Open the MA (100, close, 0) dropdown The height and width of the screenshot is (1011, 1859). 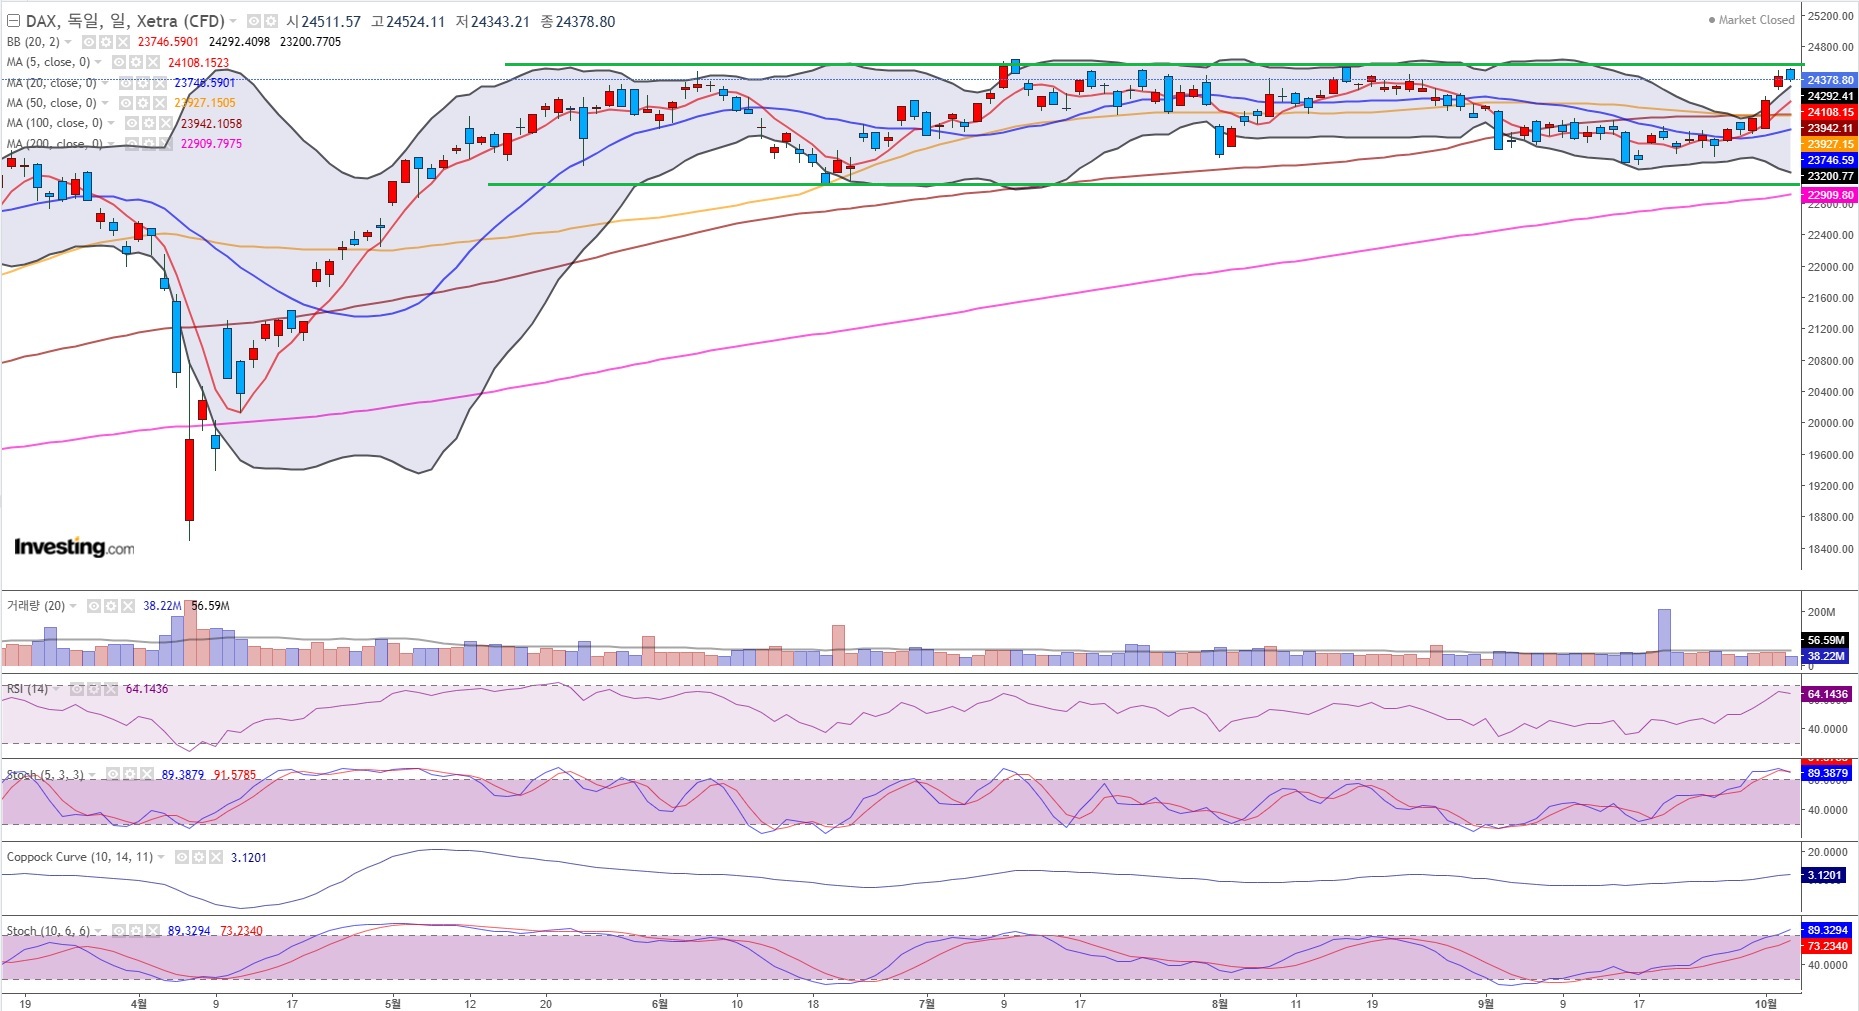111,123
